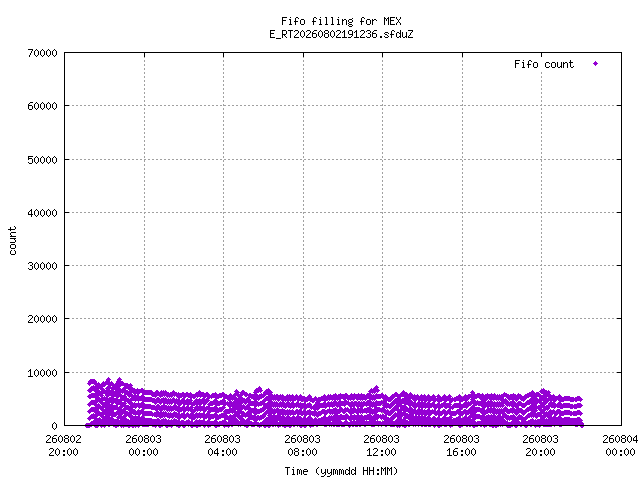The height and width of the screenshot is (480, 640).
Task: Click the 'Fifo count' legend label
Action: 544,64
